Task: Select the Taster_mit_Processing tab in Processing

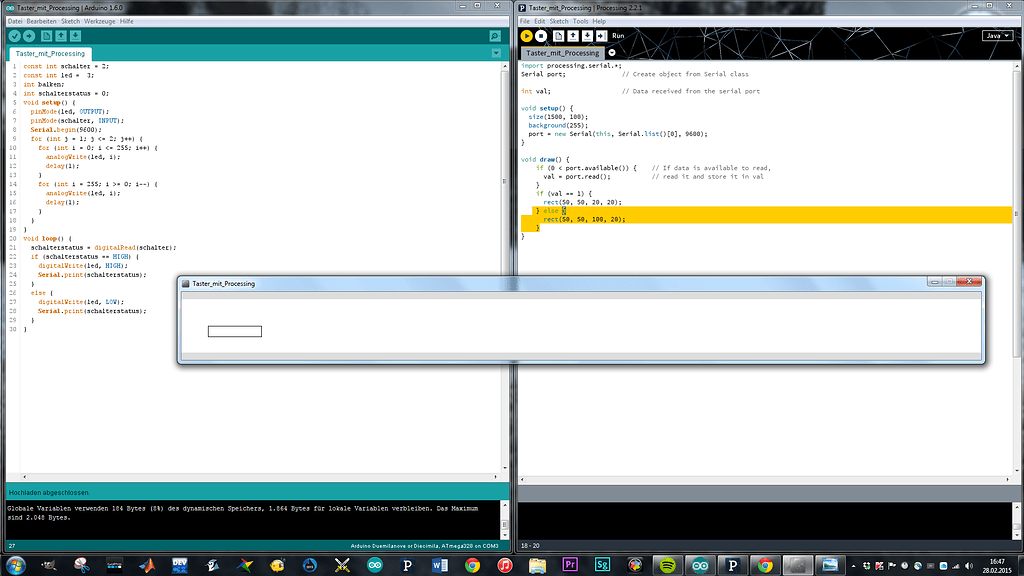Action: (x=562, y=53)
